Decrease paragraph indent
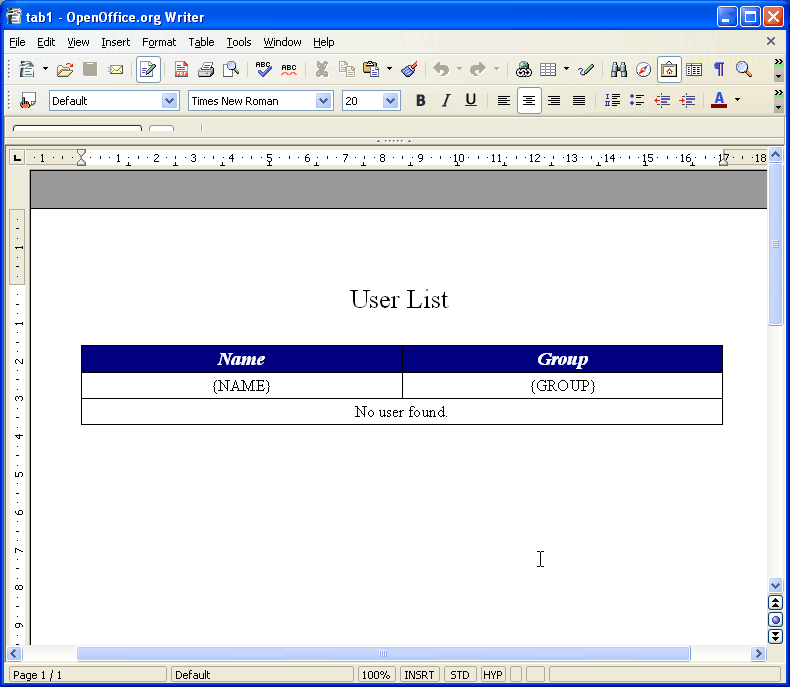The height and width of the screenshot is (687, 790). [x=662, y=101]
